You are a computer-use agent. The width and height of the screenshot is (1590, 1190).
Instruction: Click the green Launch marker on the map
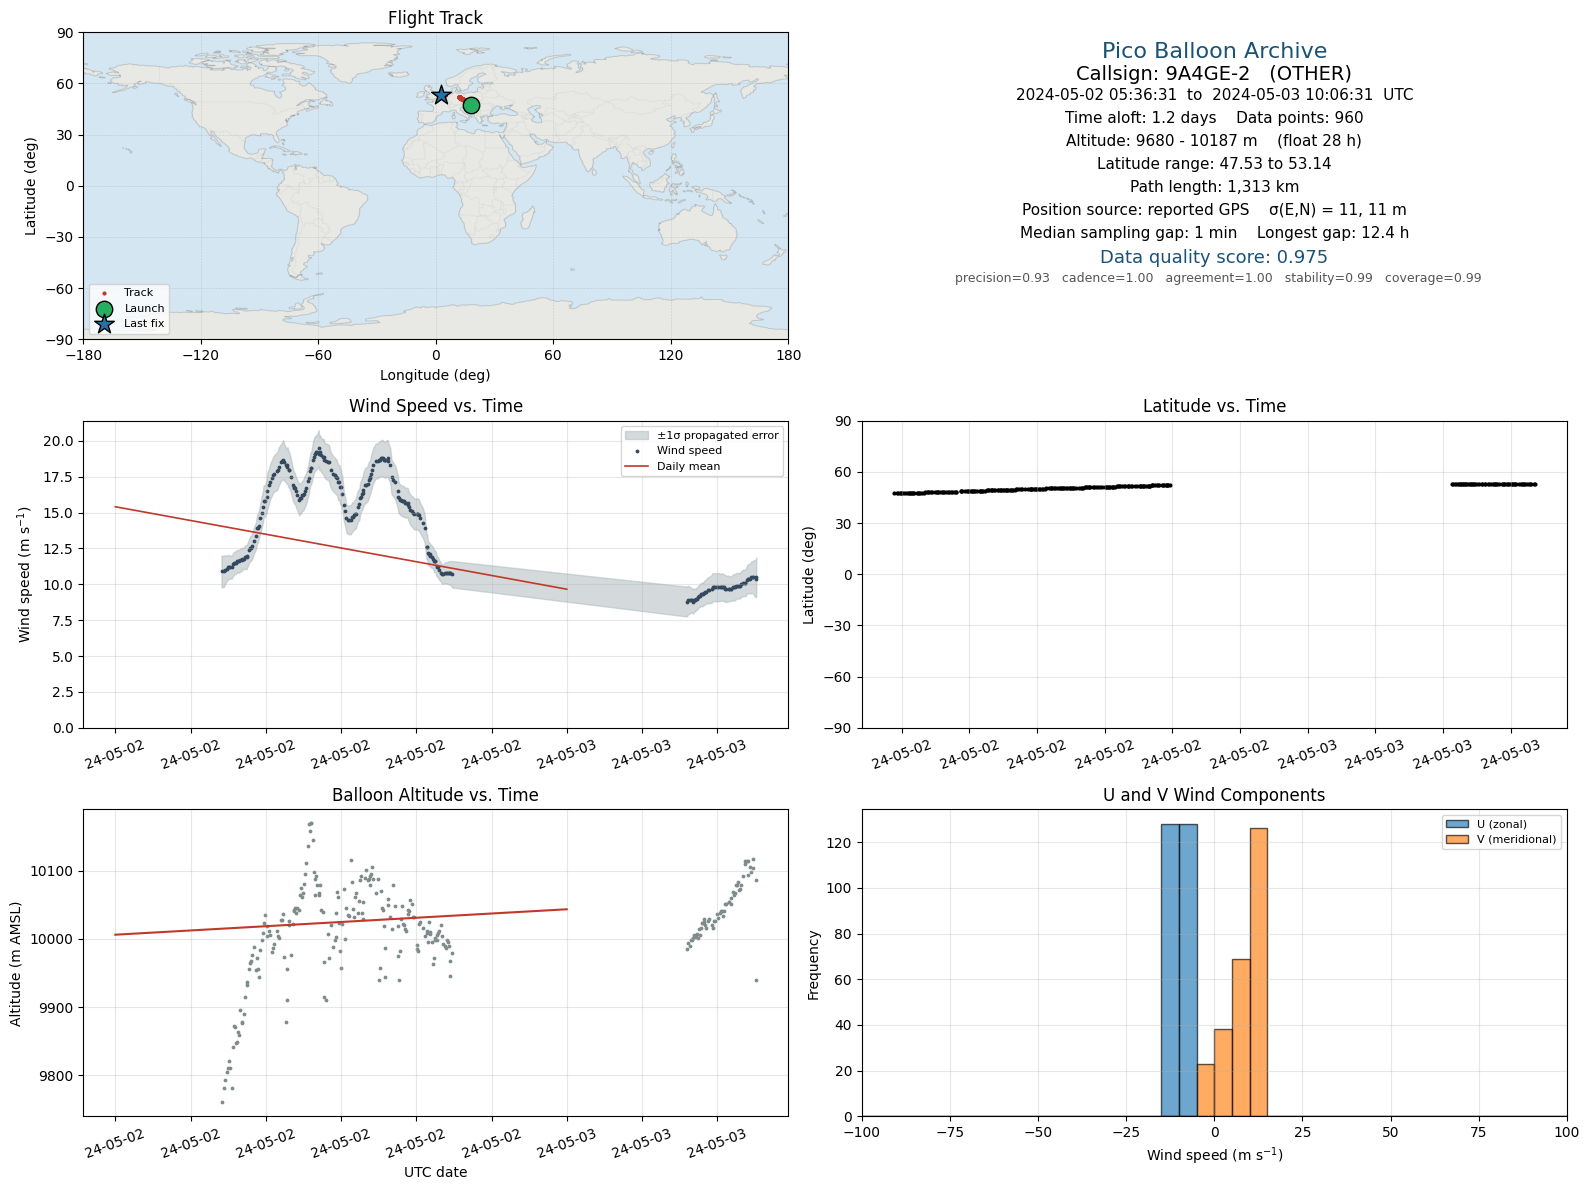coord(471,105)
